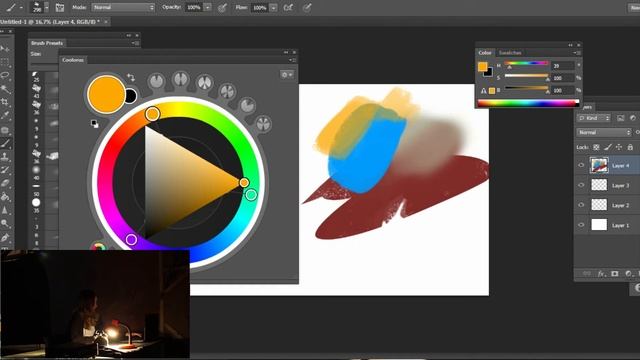Toggle lock position
The image size is (640, 360).
pyautogui.click(x=619, y=147)
